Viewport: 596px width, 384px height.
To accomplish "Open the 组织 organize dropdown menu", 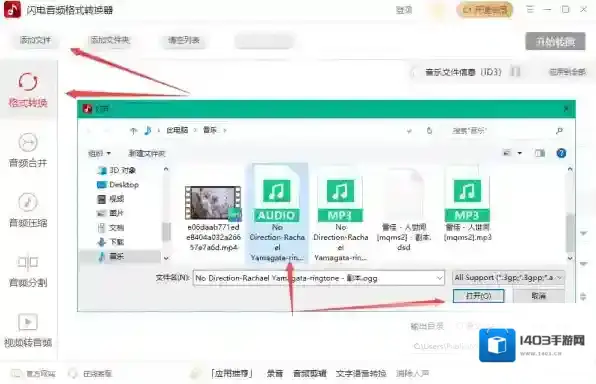I will [99, 154].
